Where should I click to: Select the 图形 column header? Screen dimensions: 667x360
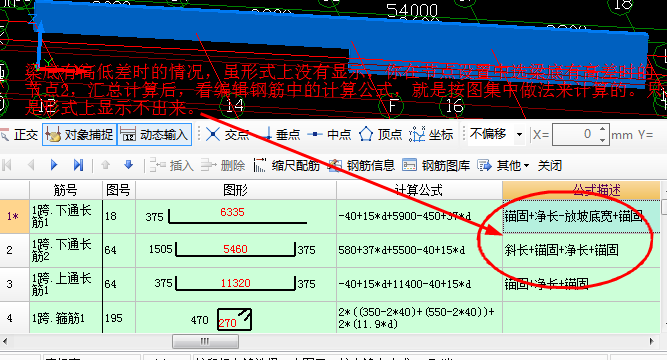click(236, 190)
